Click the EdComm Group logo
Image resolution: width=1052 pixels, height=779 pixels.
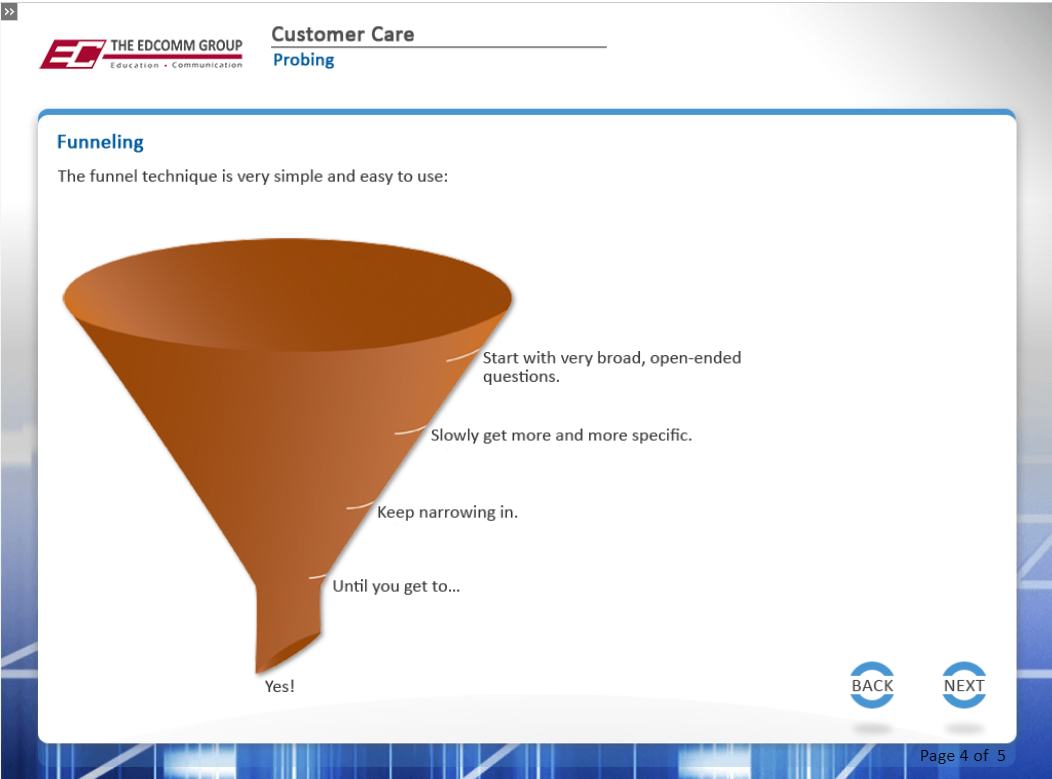click(142, 54)
